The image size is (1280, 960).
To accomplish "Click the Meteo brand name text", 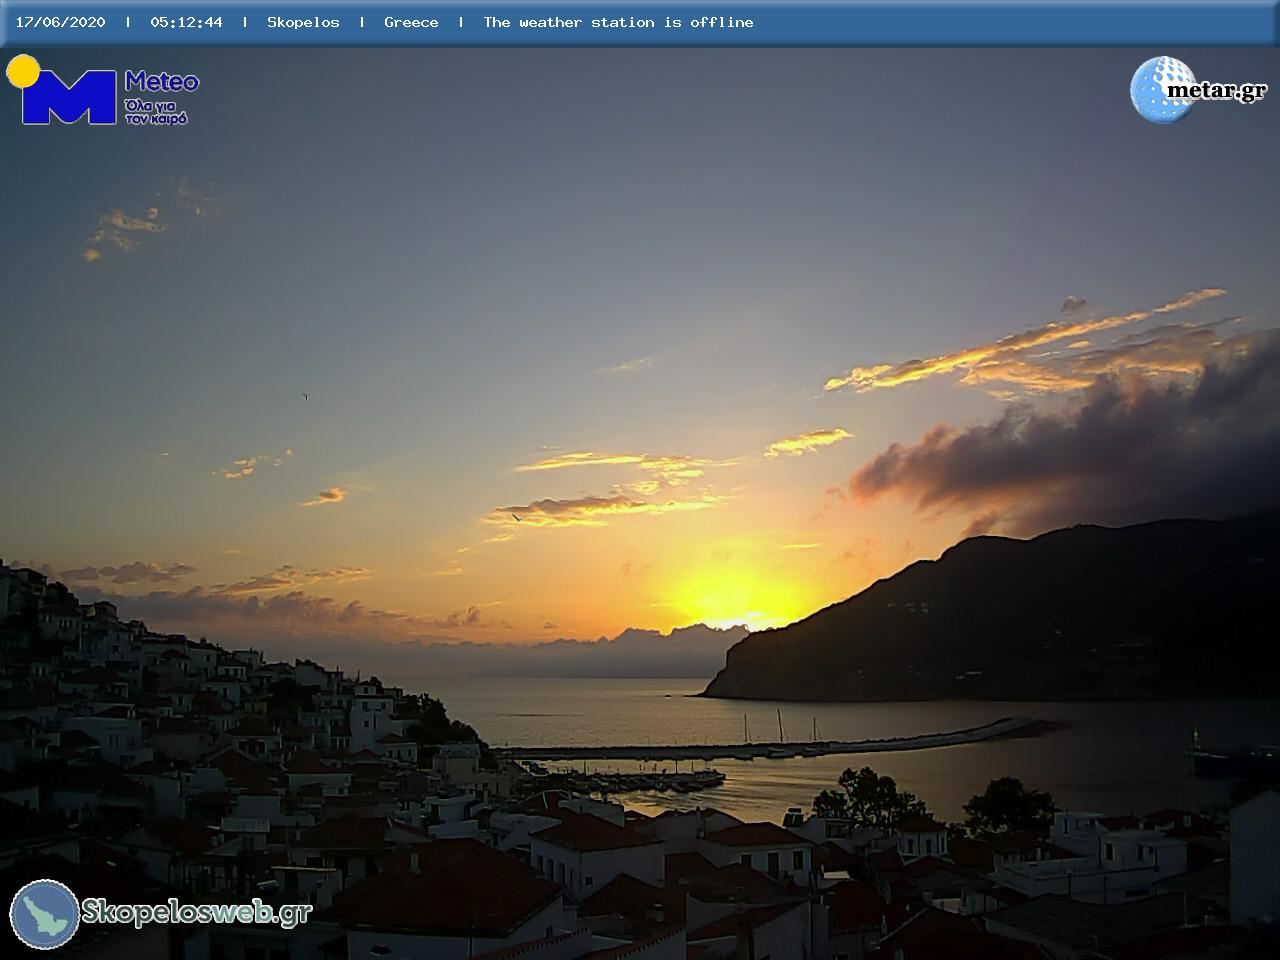I will (161, 81).
